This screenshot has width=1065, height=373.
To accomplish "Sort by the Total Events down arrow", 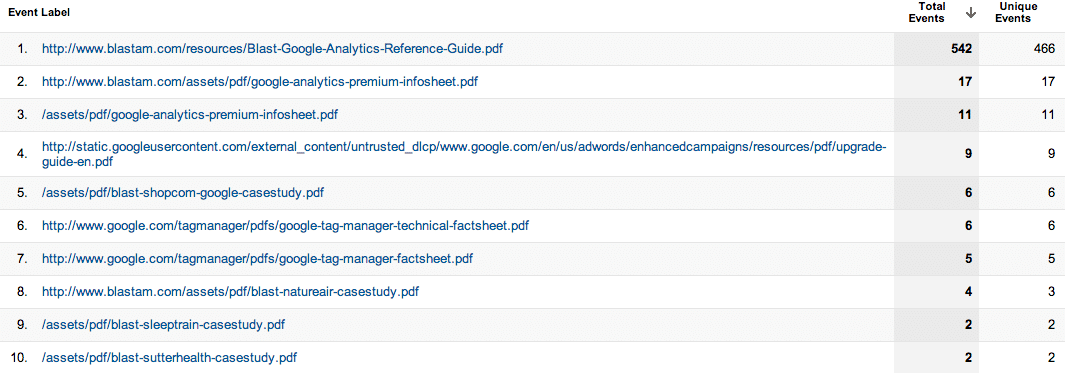I will click(971, 13).
